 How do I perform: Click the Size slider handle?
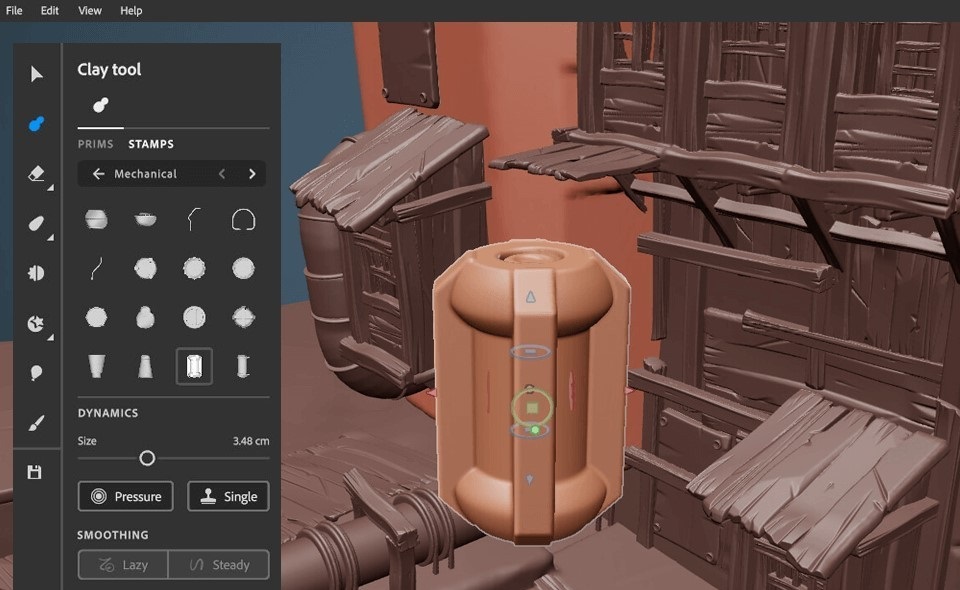pos(147,458)
